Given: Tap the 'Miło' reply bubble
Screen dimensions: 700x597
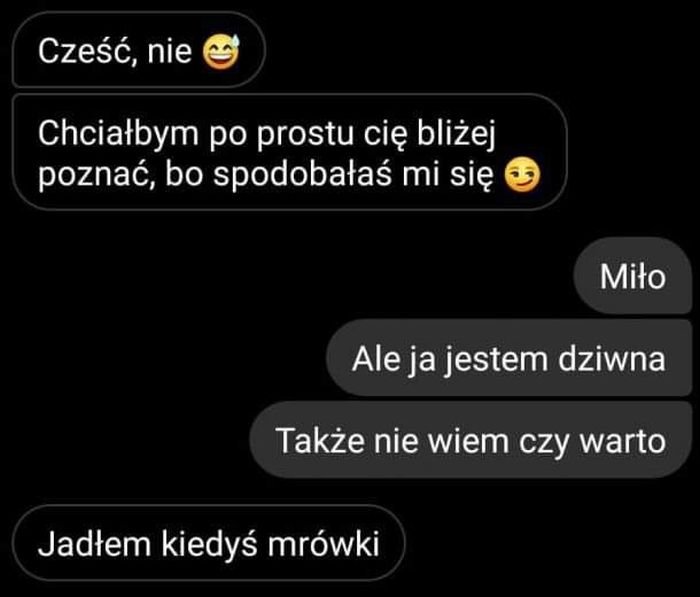Looking at the screenshot, I should 633,276.
